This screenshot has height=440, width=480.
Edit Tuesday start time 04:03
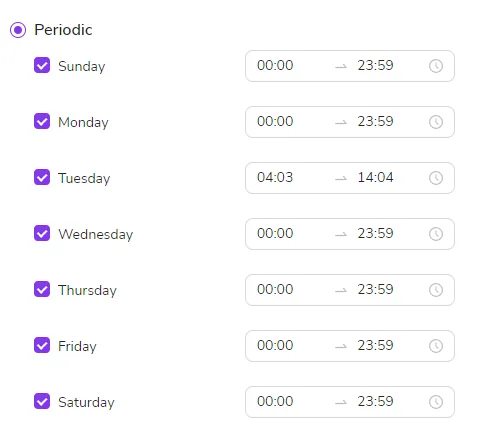pos(275,177)
